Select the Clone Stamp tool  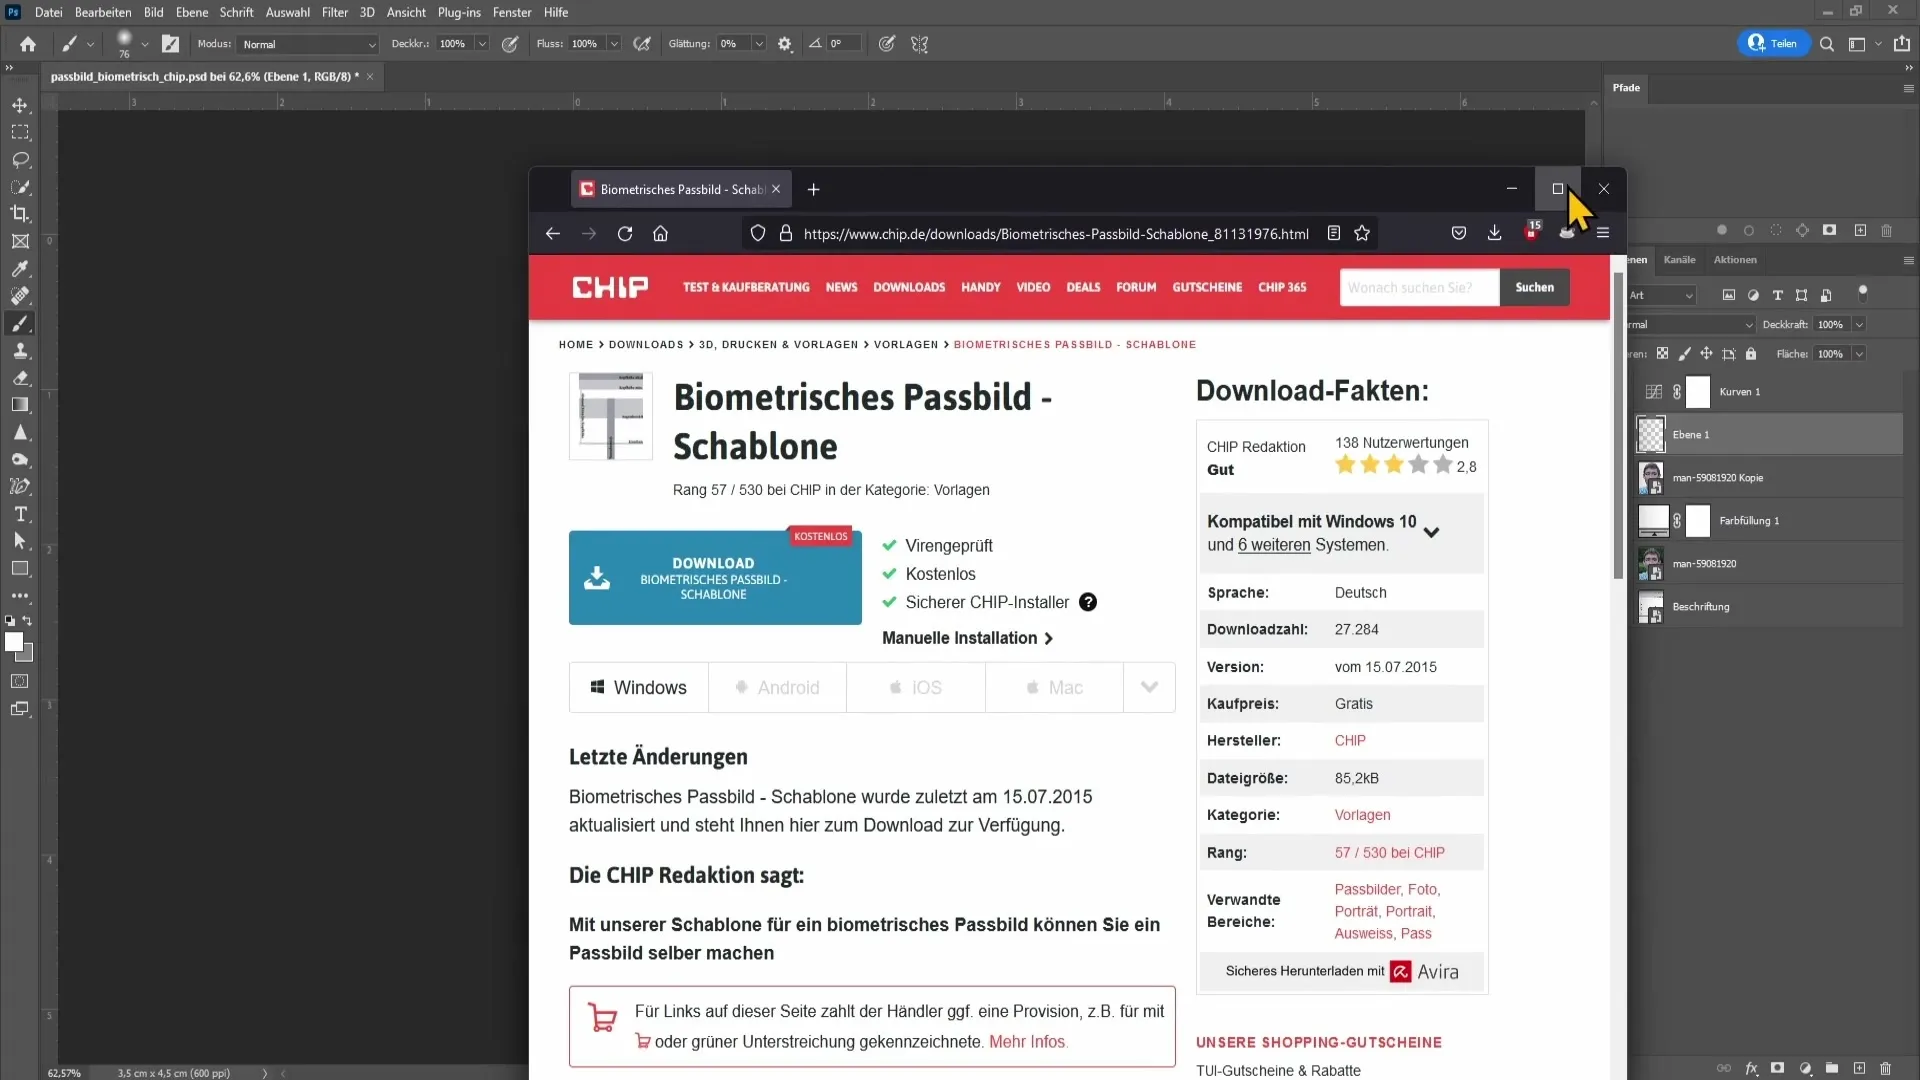(20, 351)
